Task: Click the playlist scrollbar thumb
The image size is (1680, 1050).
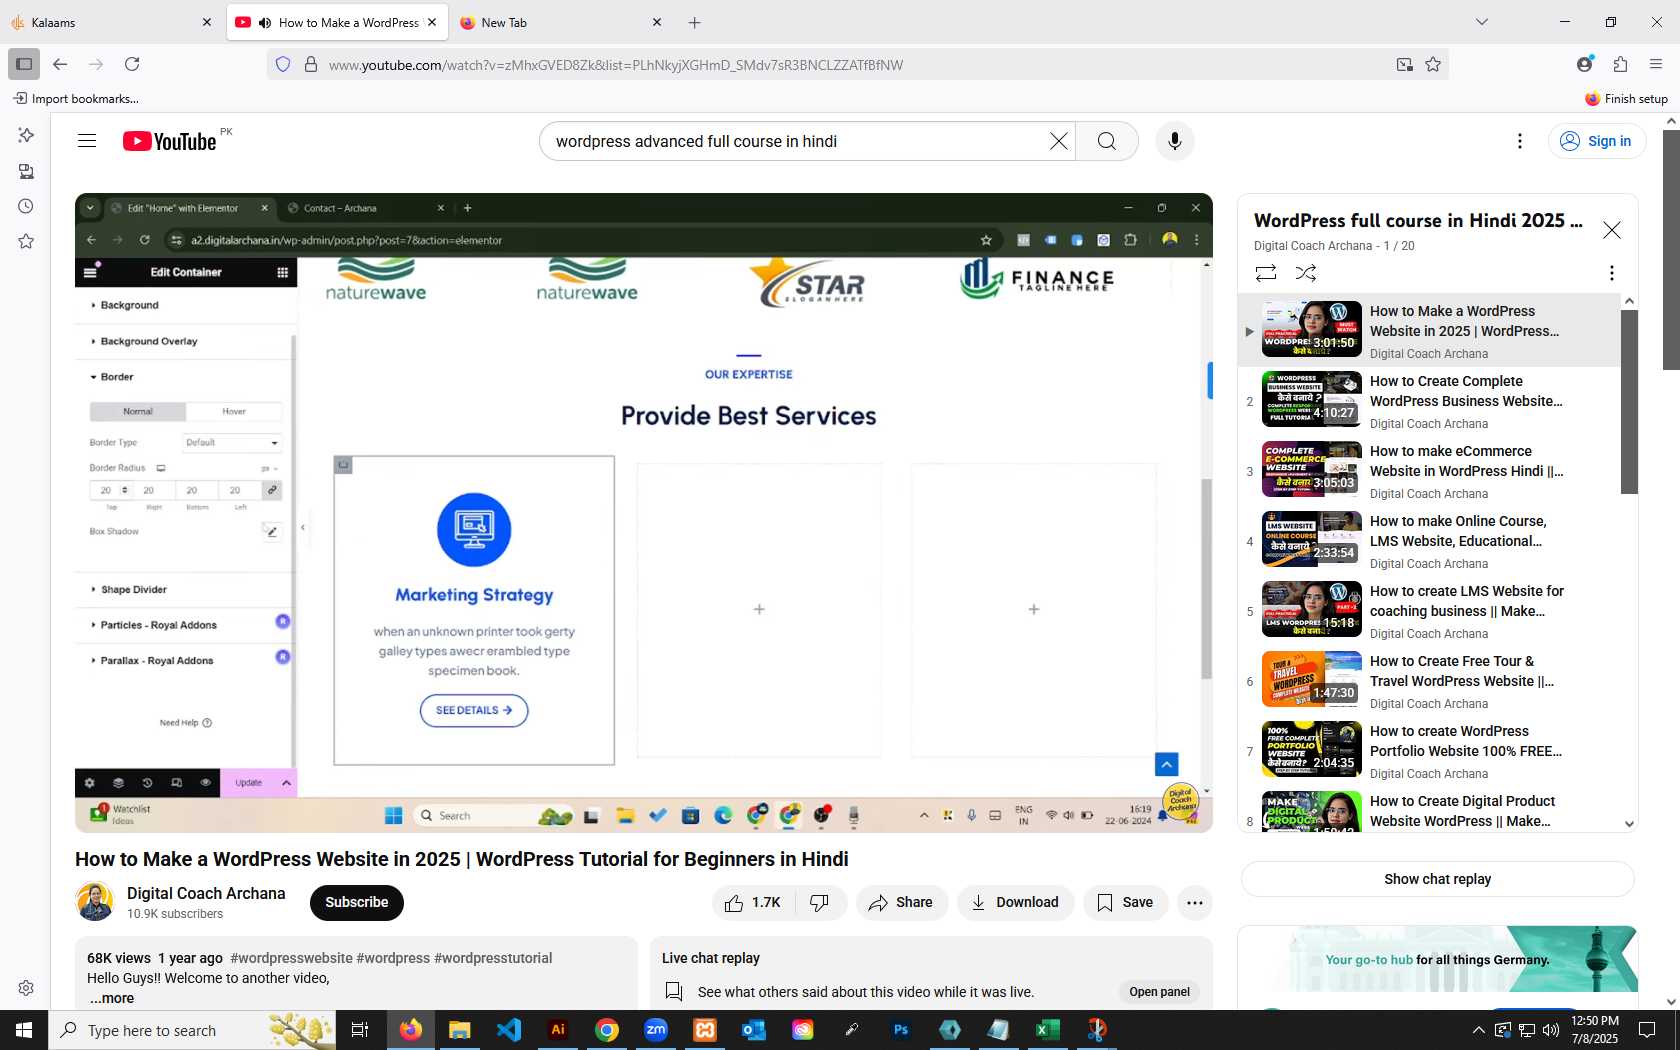Action: [1629, 401]
